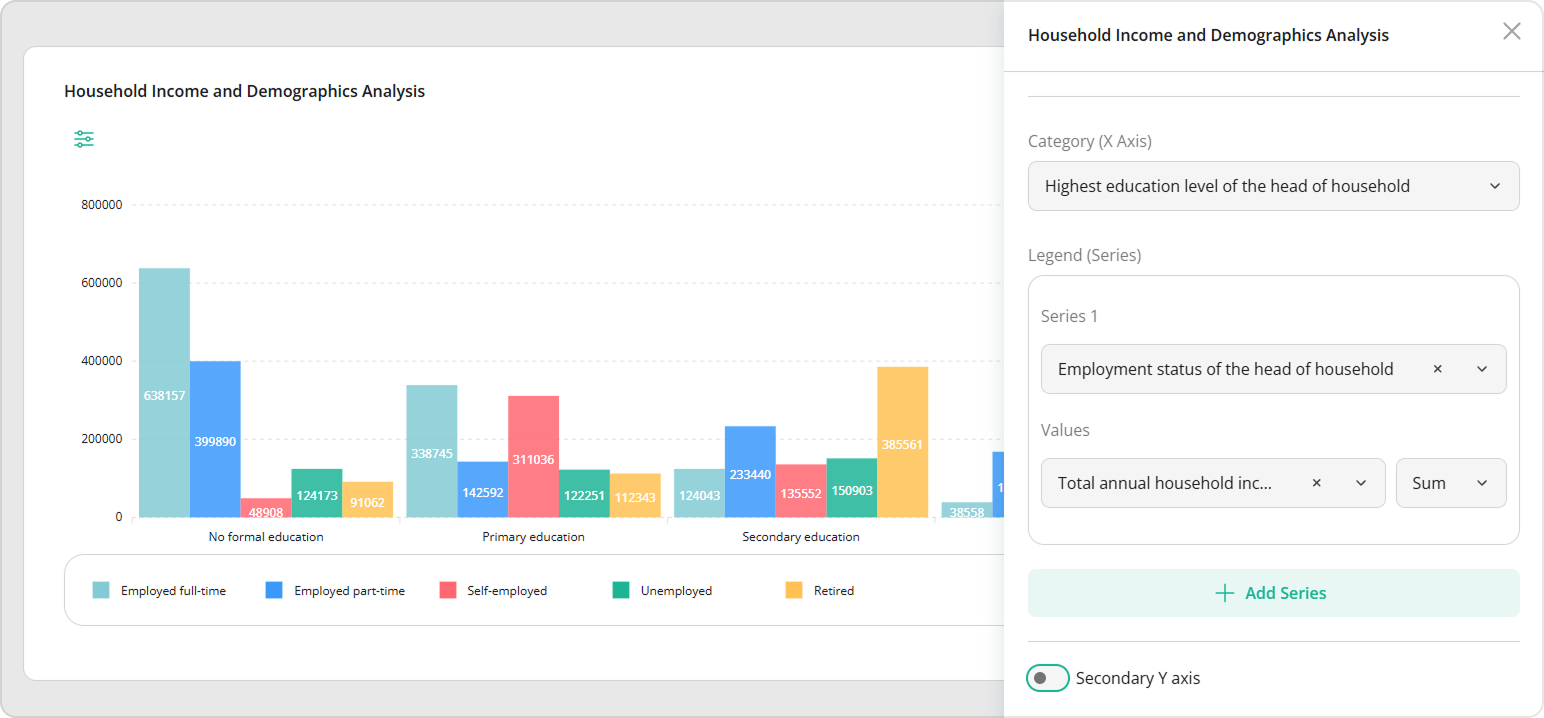Clear the Total annual household income value field
The image size is (1544, 718).
coord(1317,482)
